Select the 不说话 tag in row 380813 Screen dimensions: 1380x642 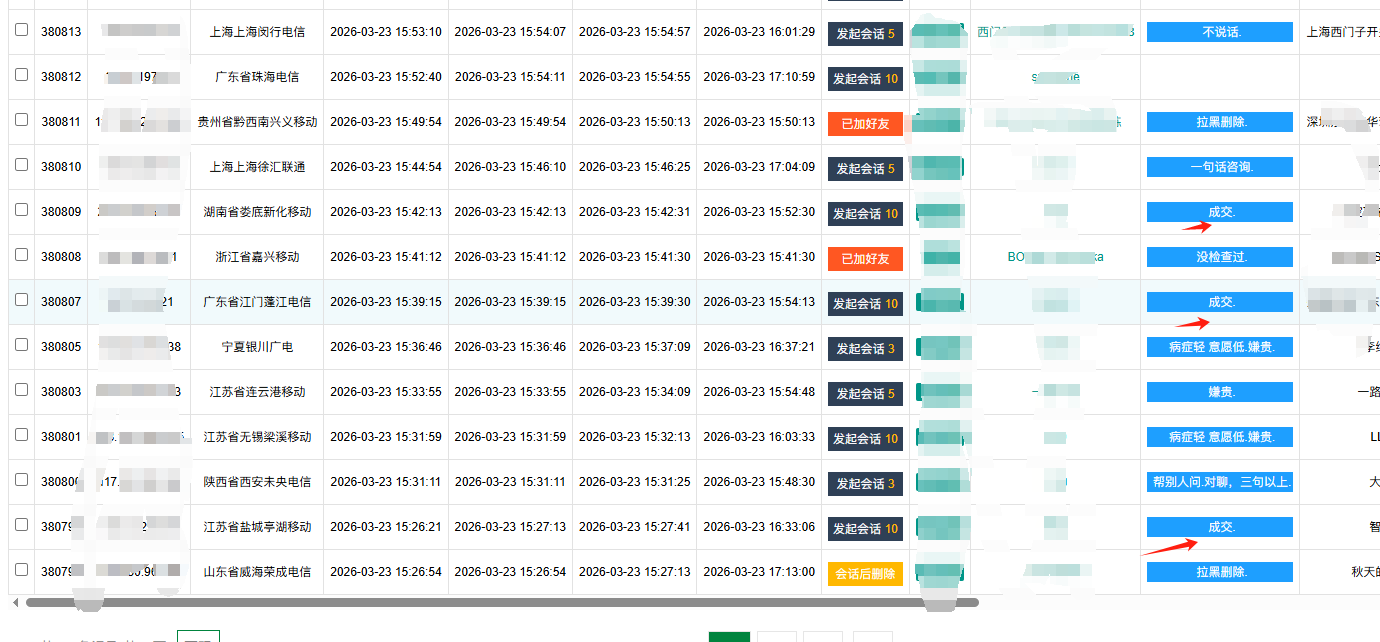pos(1219,32)
